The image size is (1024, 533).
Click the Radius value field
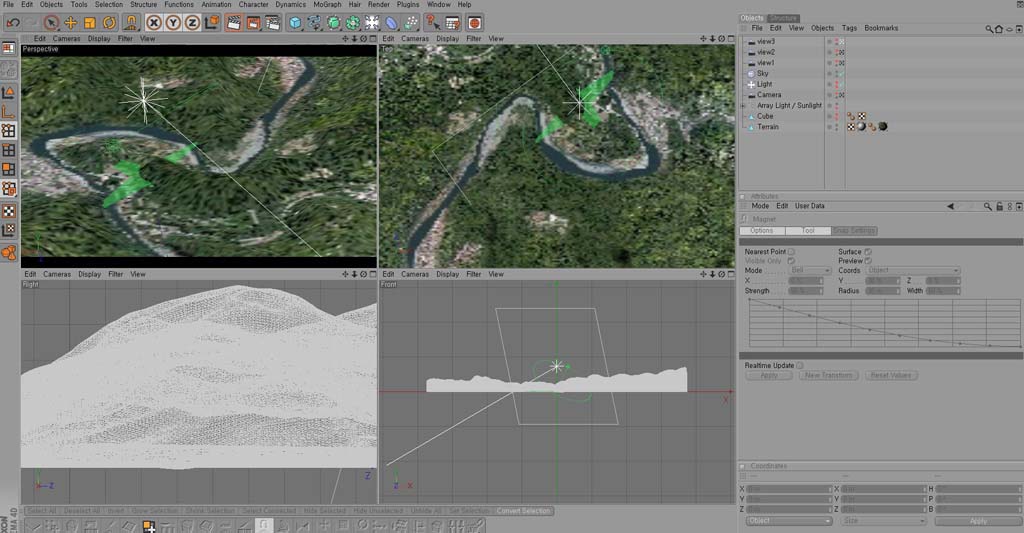tap(883, 291)
